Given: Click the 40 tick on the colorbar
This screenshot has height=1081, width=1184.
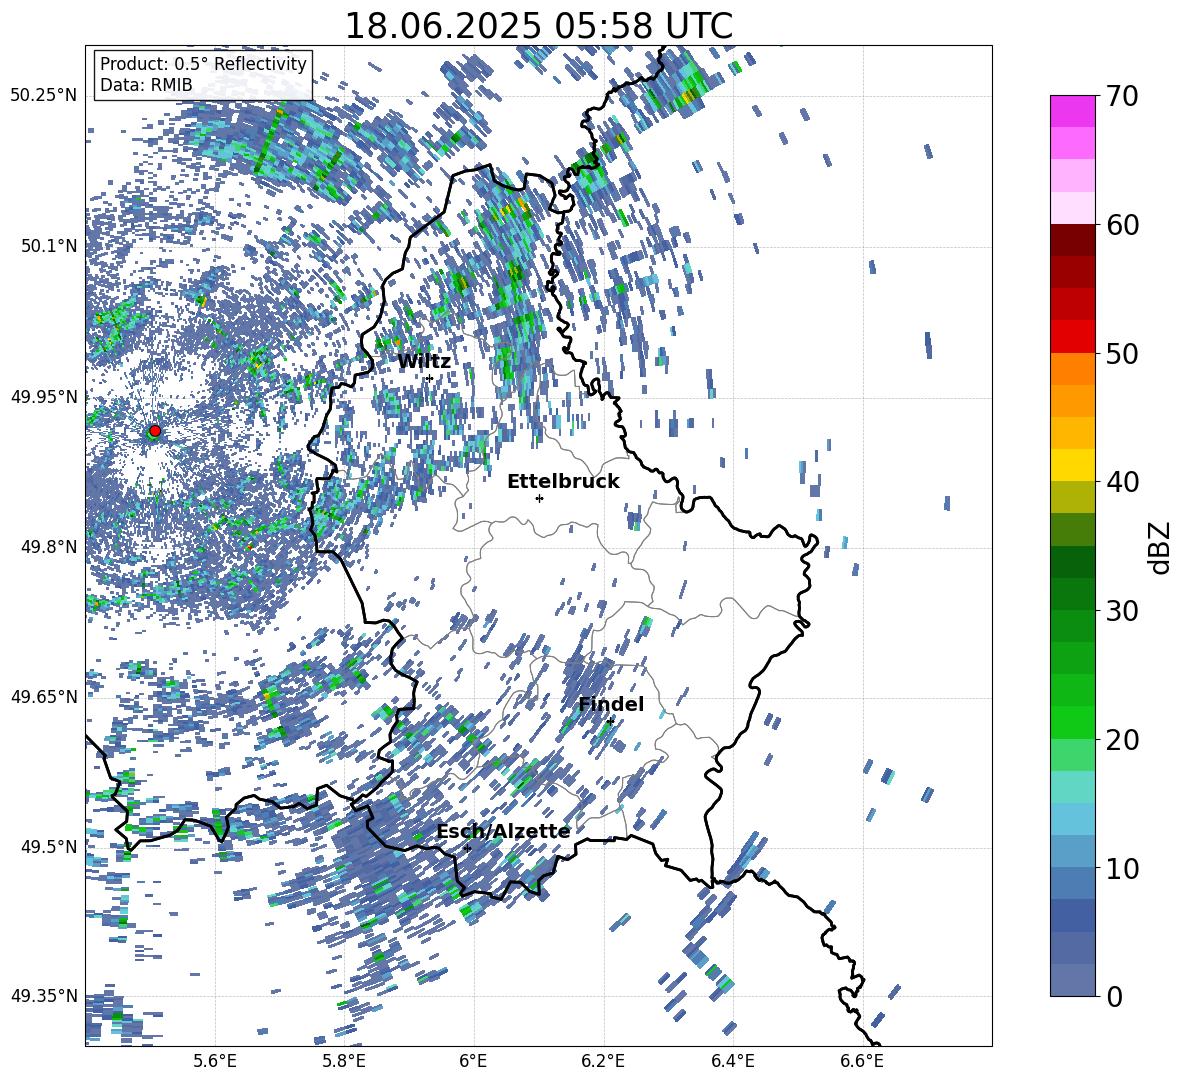Looking at the screenshot, I should [x=1122, y=482].
